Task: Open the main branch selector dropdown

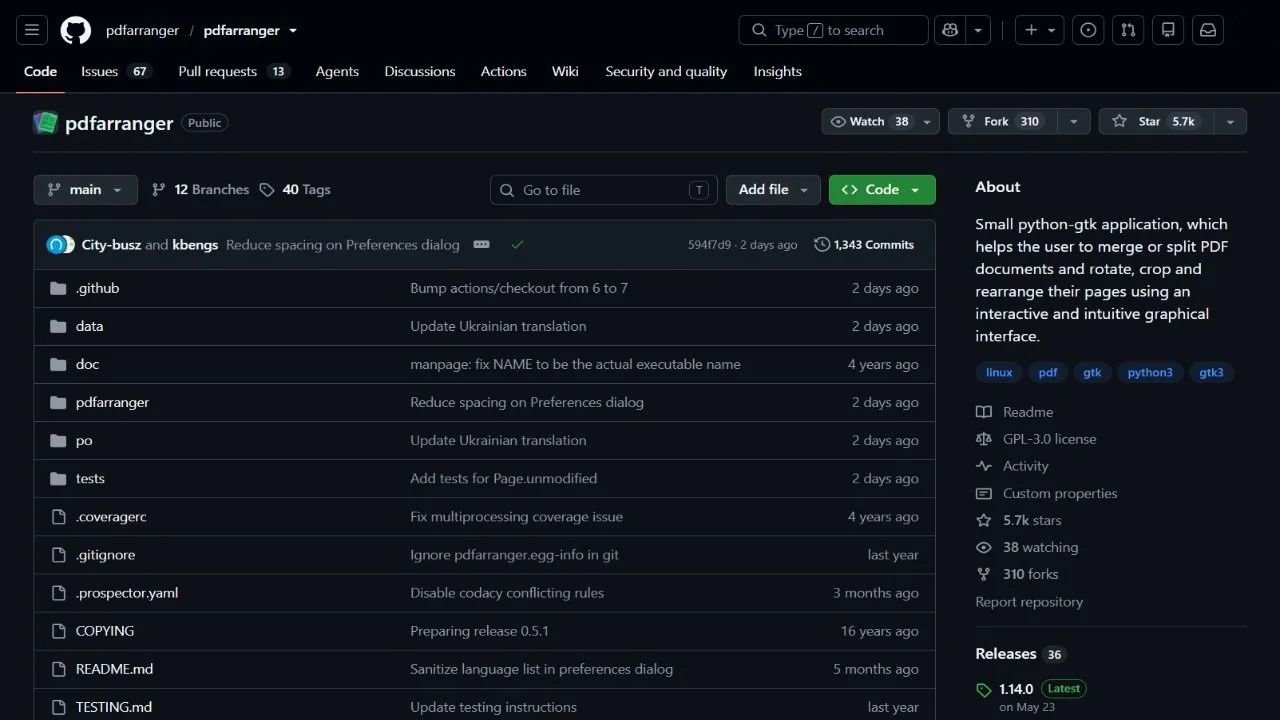Action: pyautogui.click(x=85, y=190)
